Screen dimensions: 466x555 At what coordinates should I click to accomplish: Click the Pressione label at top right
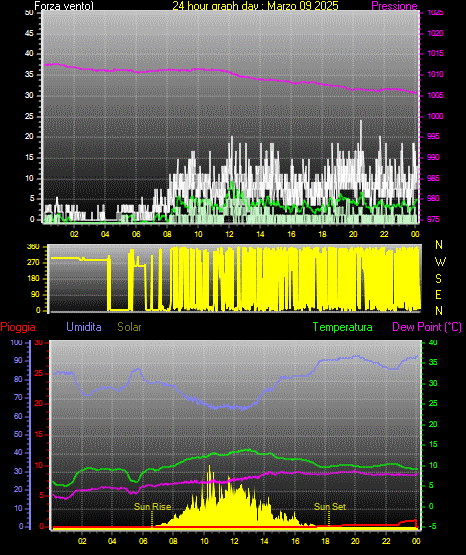394,6
